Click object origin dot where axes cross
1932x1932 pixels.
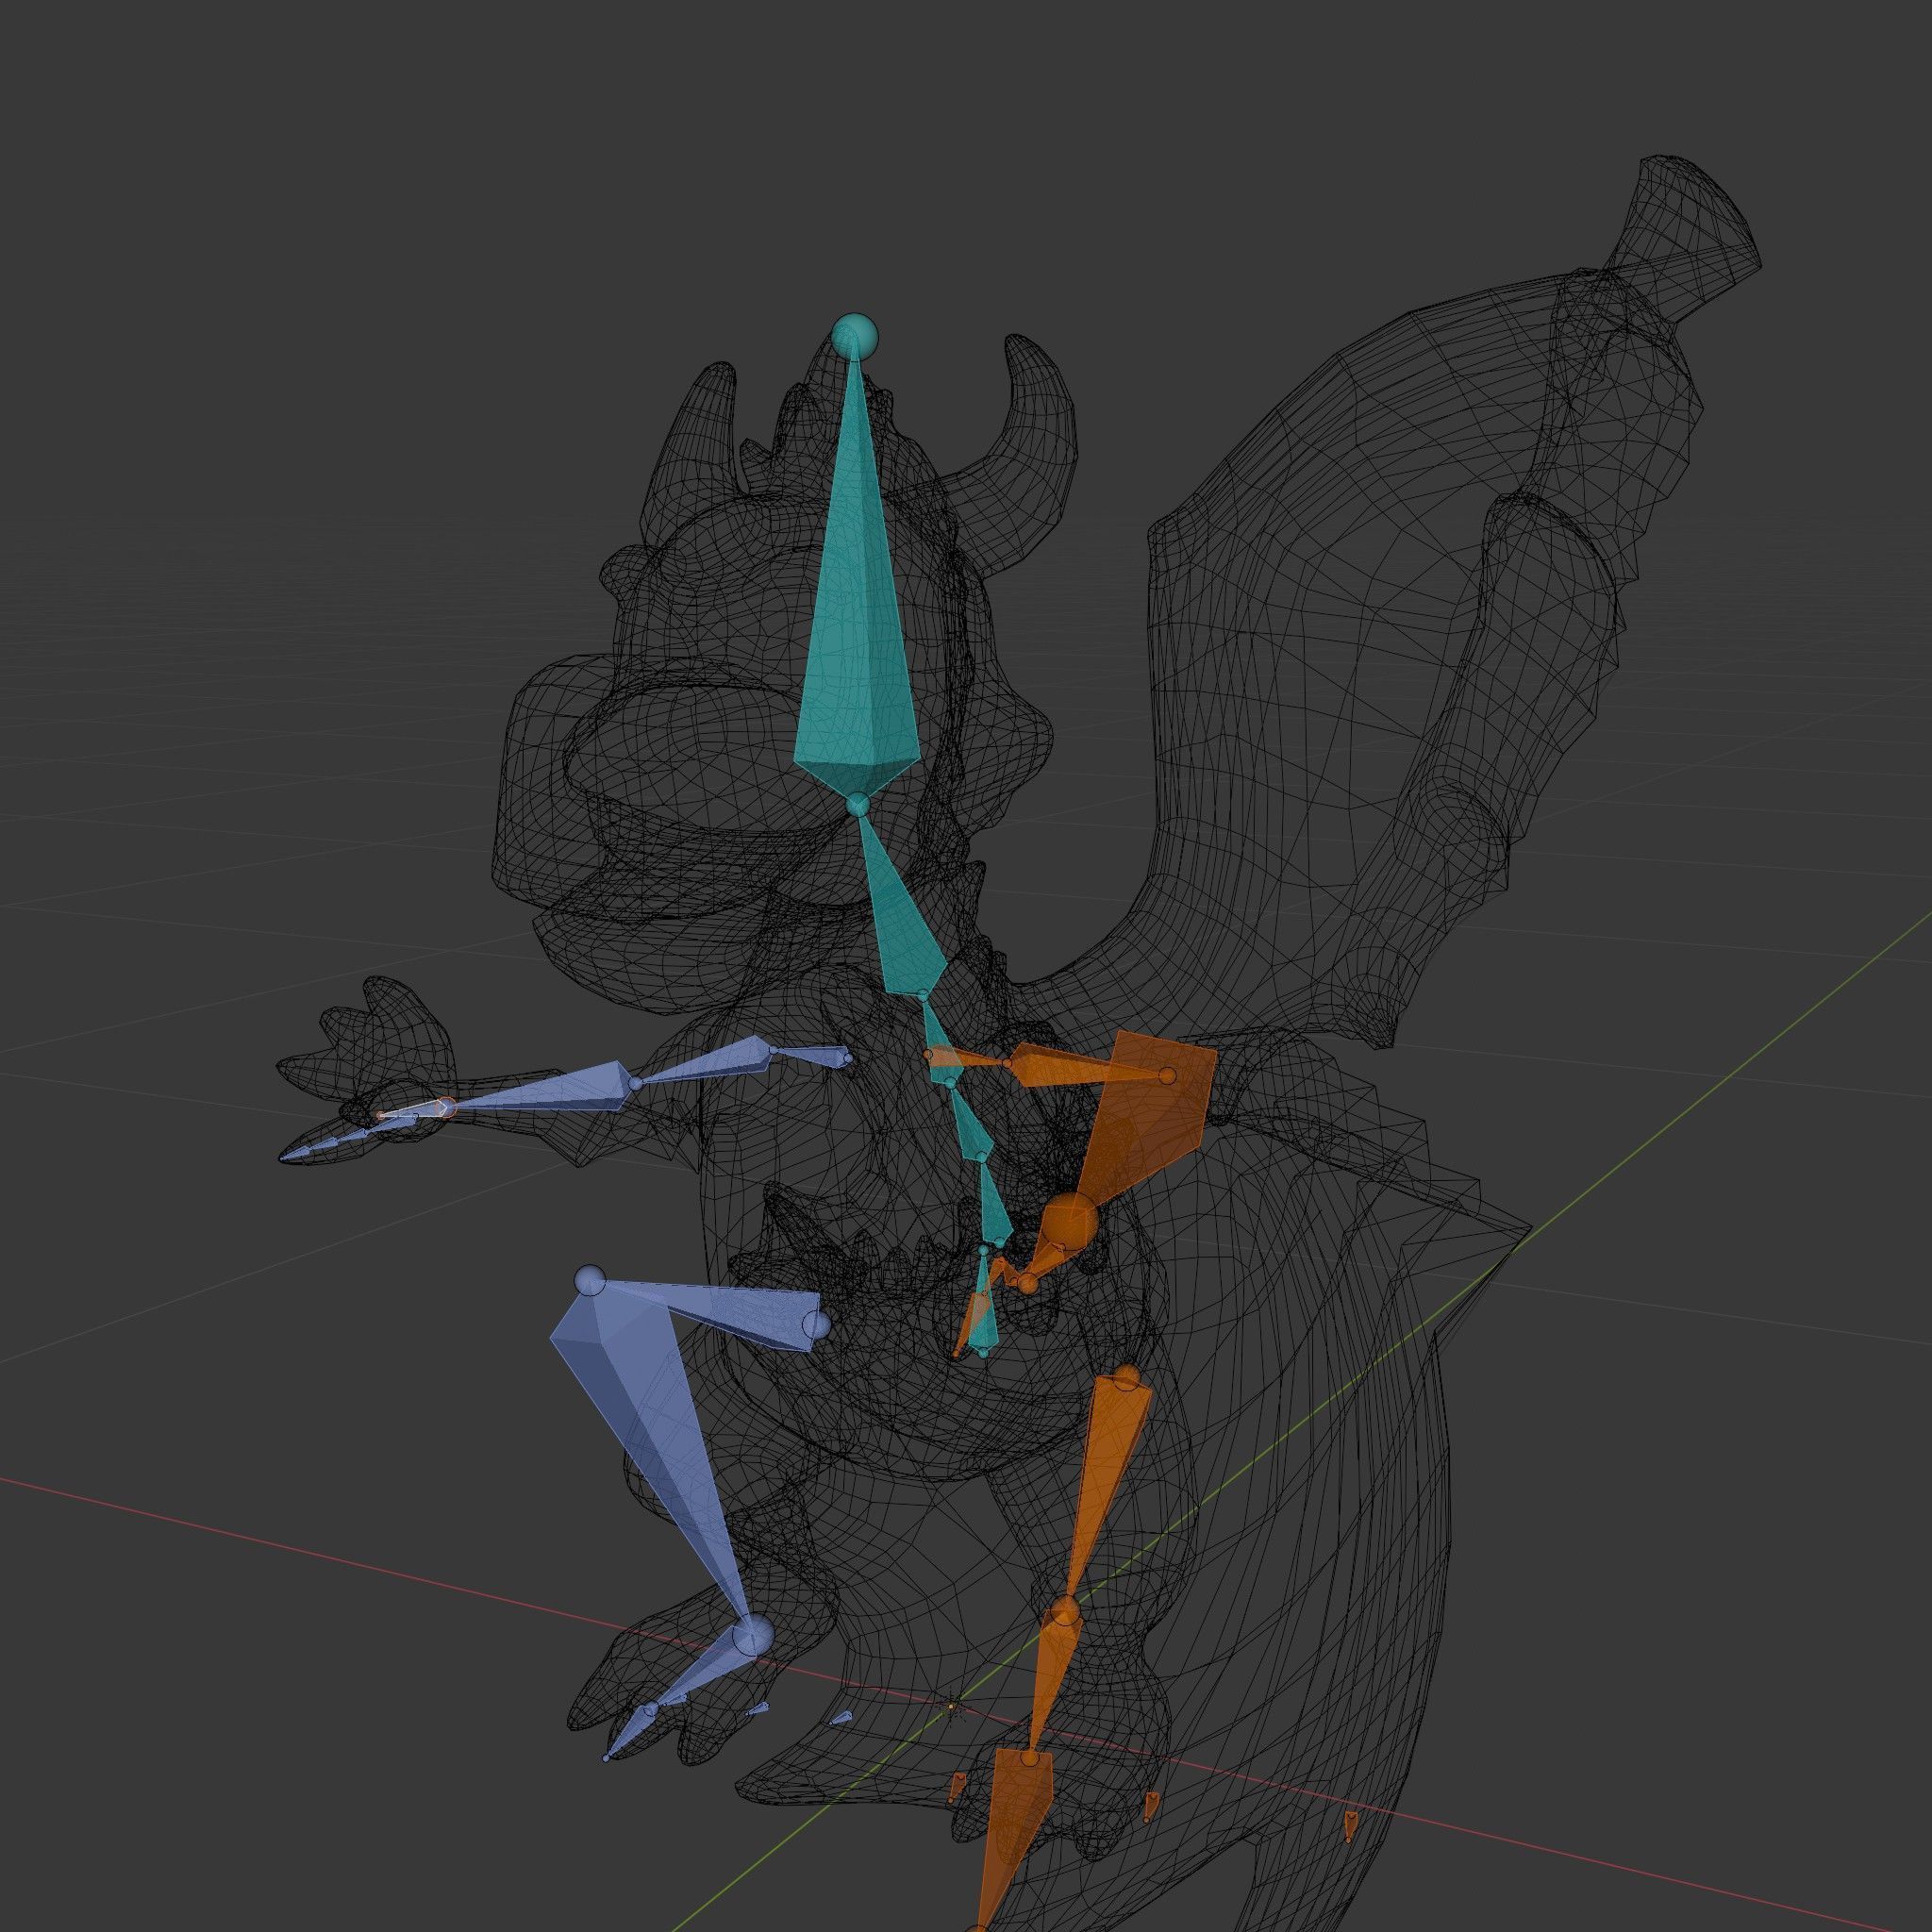951,1705
